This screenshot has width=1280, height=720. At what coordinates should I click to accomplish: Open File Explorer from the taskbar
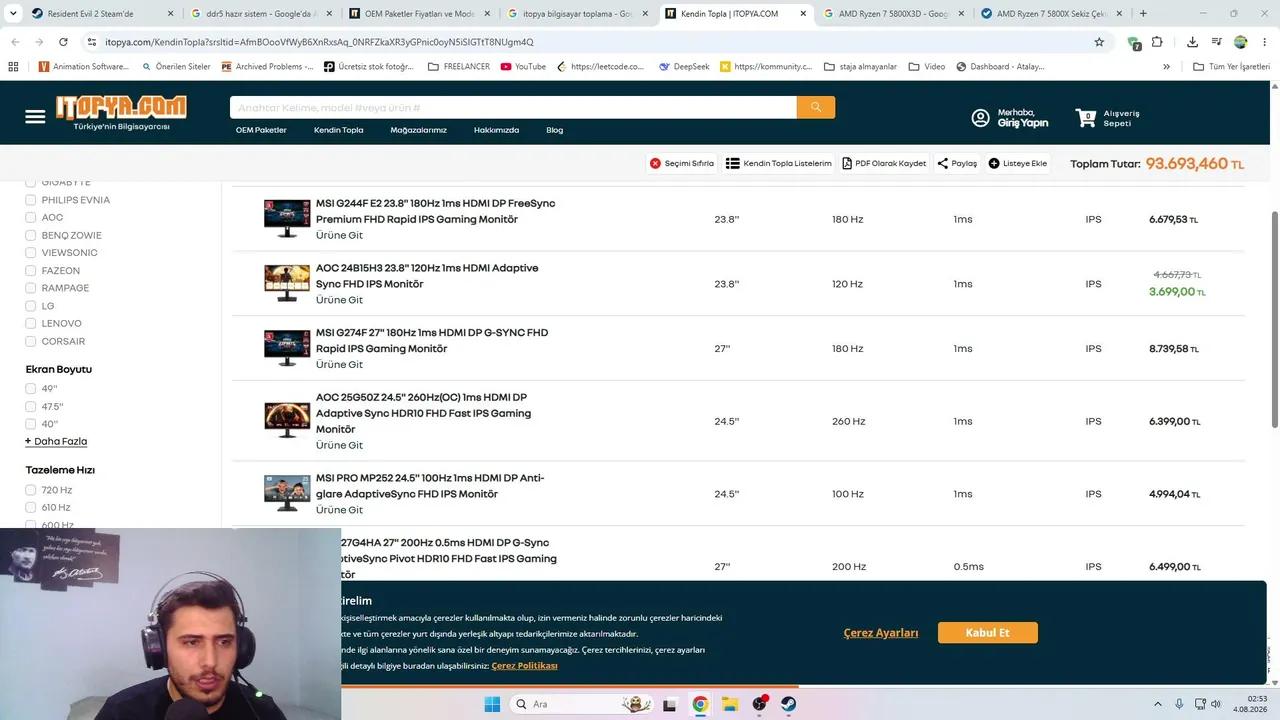(x=730, y=704)
